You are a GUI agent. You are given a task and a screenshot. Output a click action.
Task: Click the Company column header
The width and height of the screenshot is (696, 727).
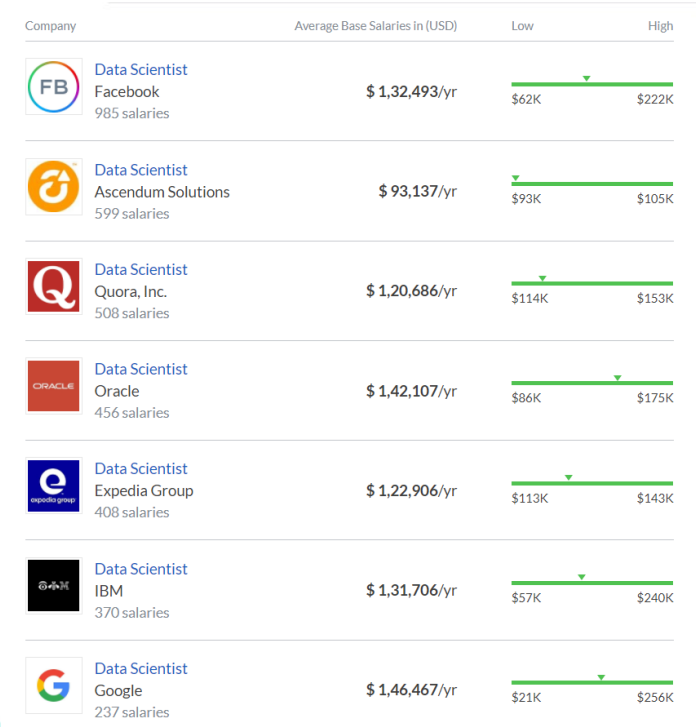pos(50,26)
